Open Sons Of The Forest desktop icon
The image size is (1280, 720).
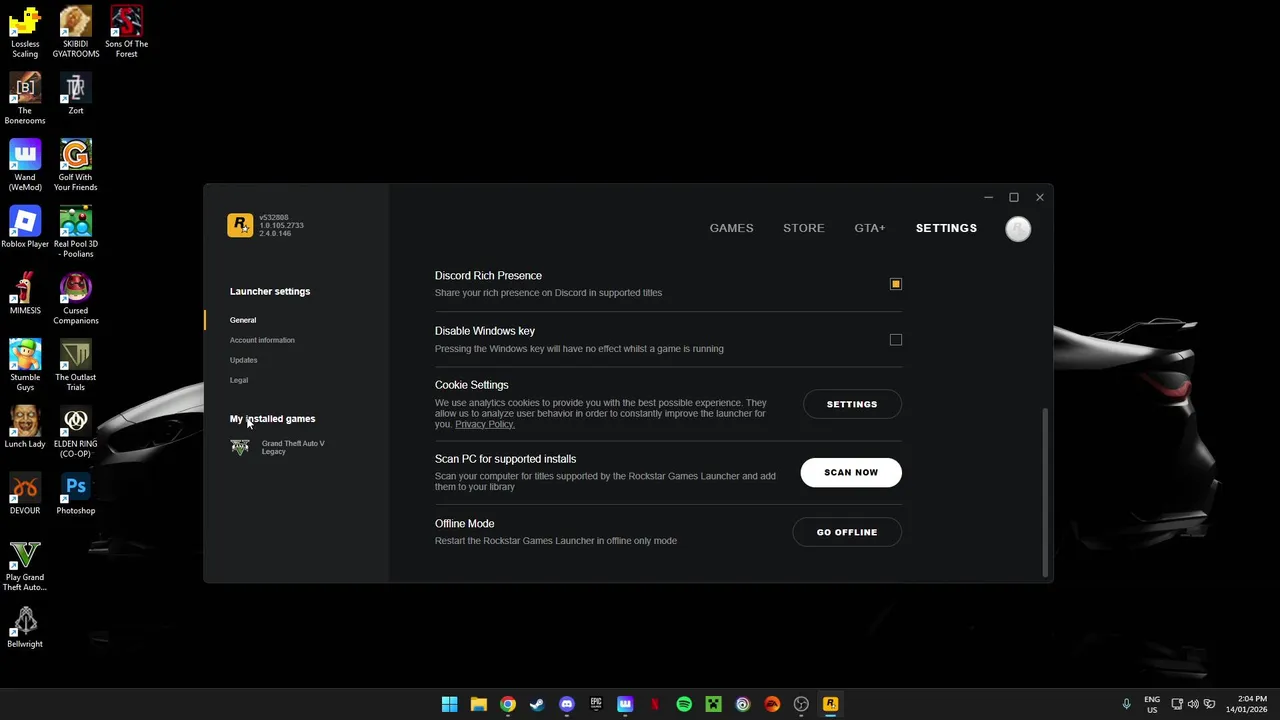(127, 32)
